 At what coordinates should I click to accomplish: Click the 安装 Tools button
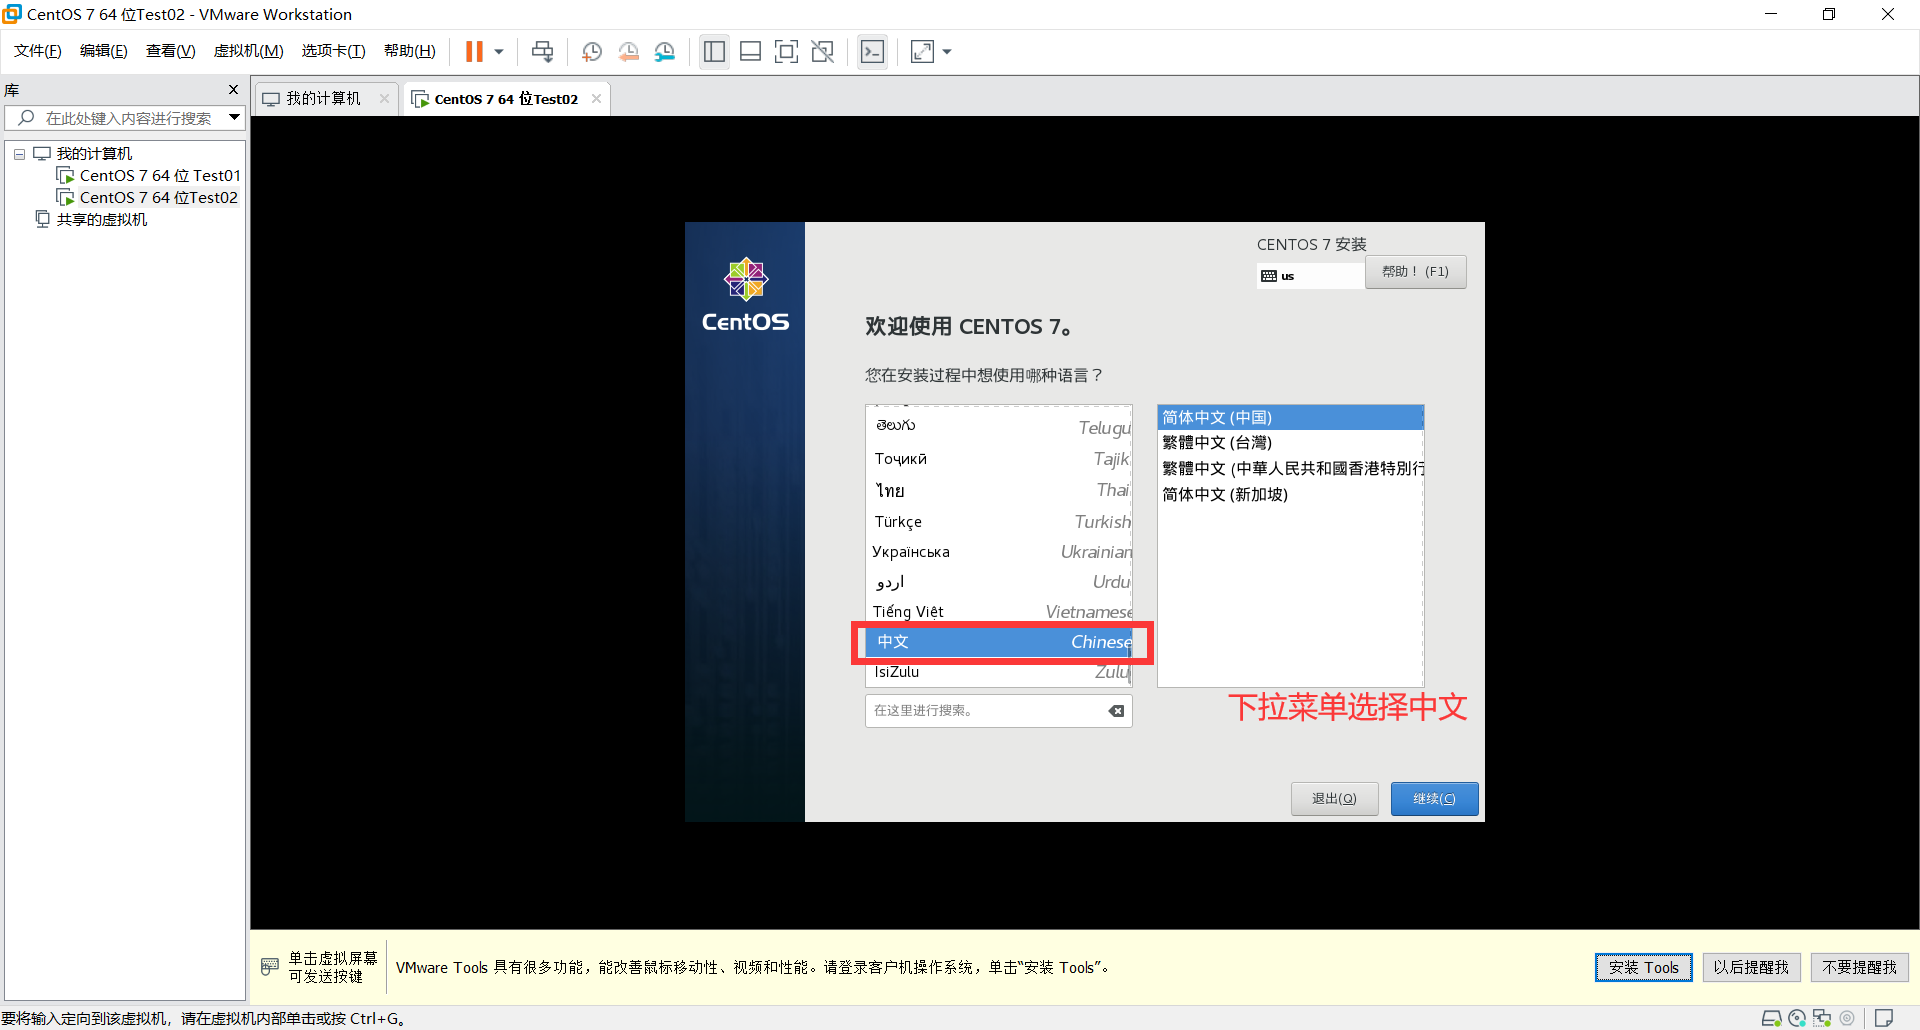(x=1643, y=967)
